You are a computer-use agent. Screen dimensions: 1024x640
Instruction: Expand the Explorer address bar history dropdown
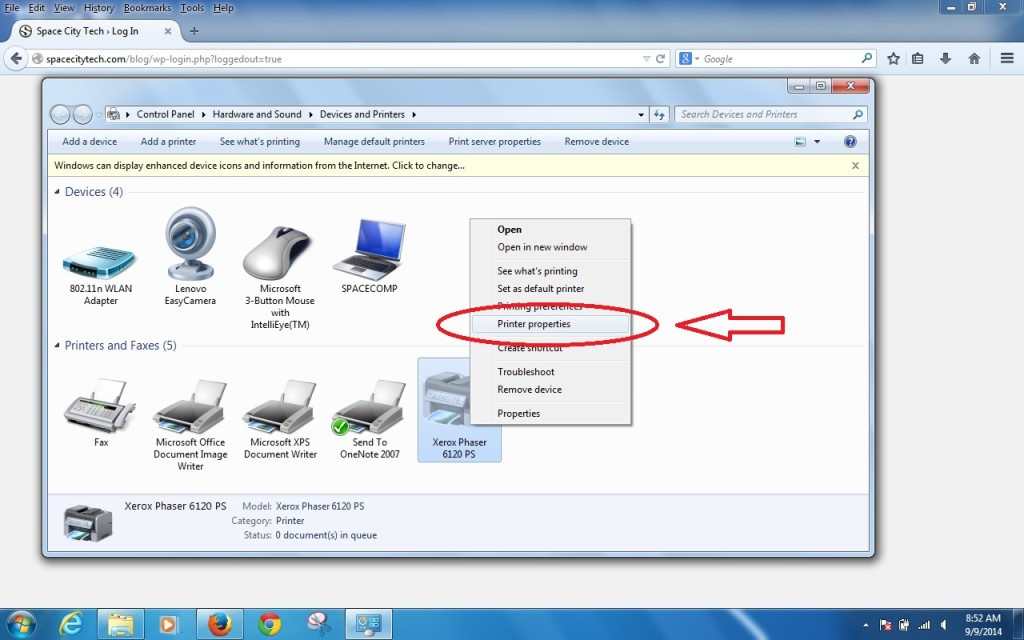tap(641, 114)
